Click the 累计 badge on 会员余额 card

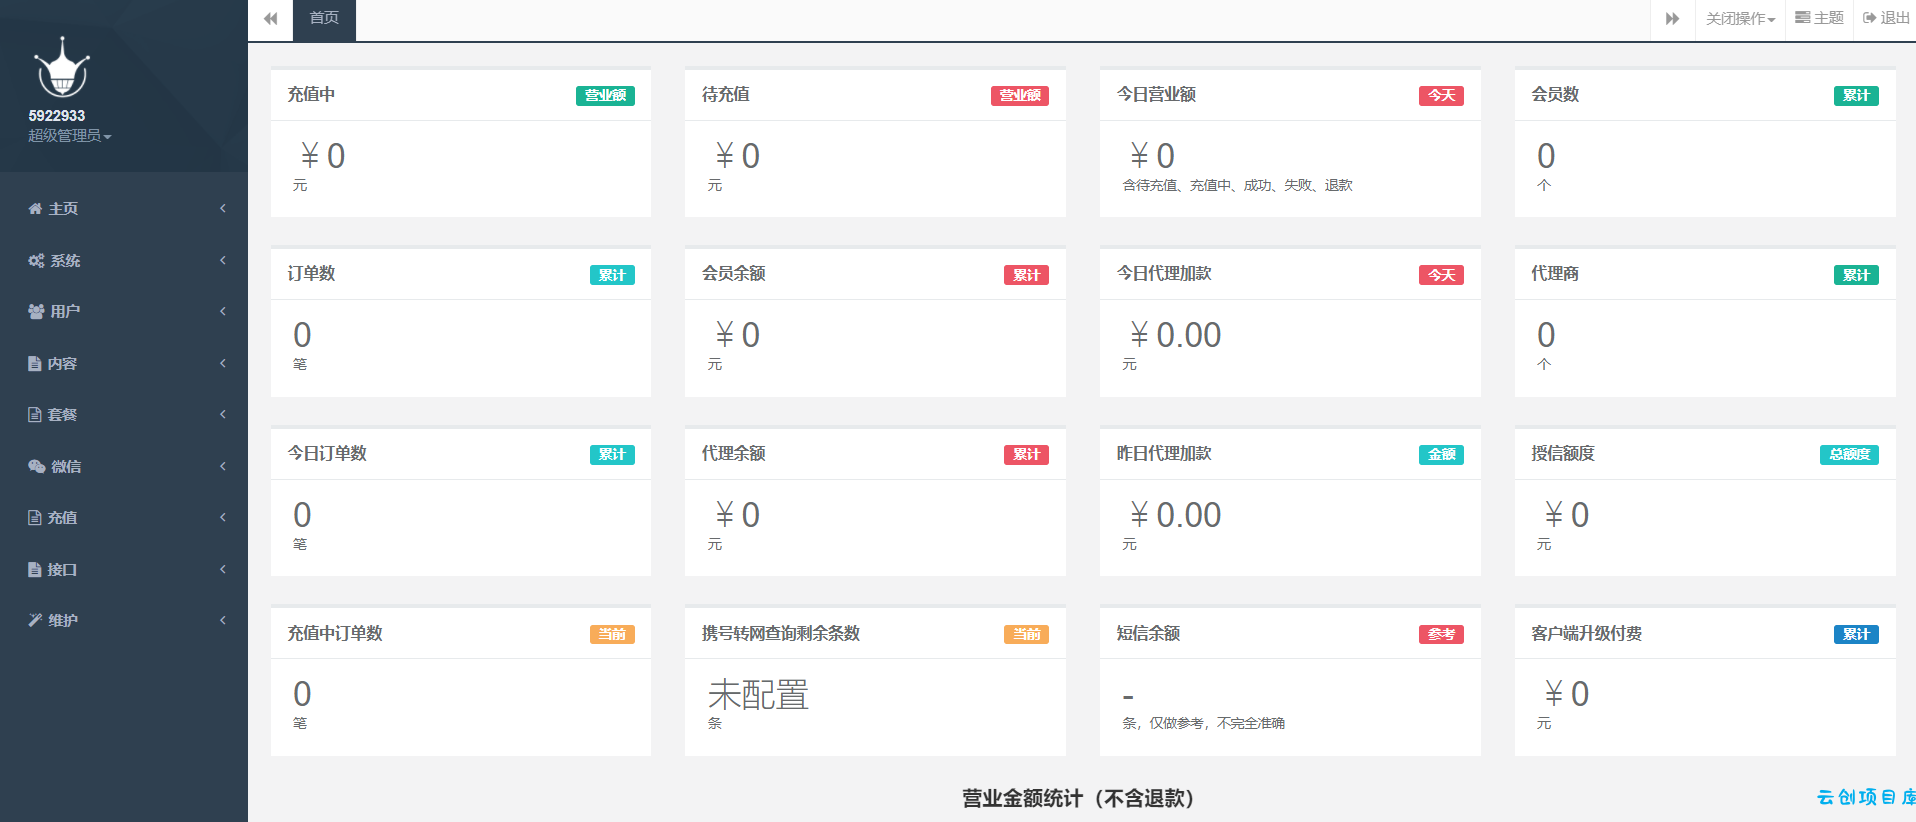[1026, 275]
